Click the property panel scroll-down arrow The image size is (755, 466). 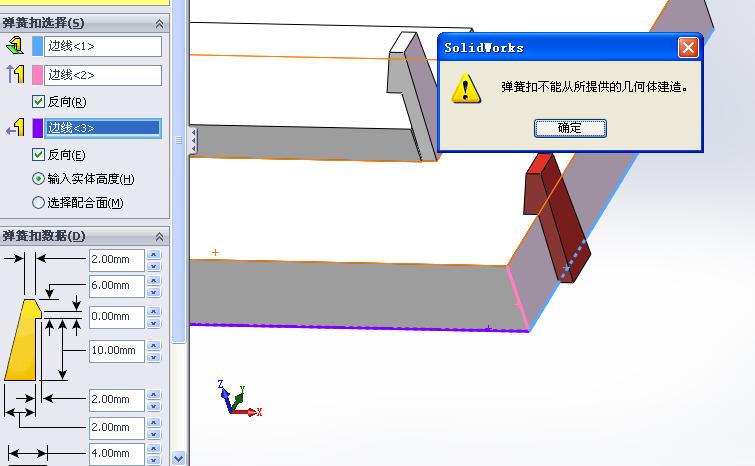(x=178, y=458)
